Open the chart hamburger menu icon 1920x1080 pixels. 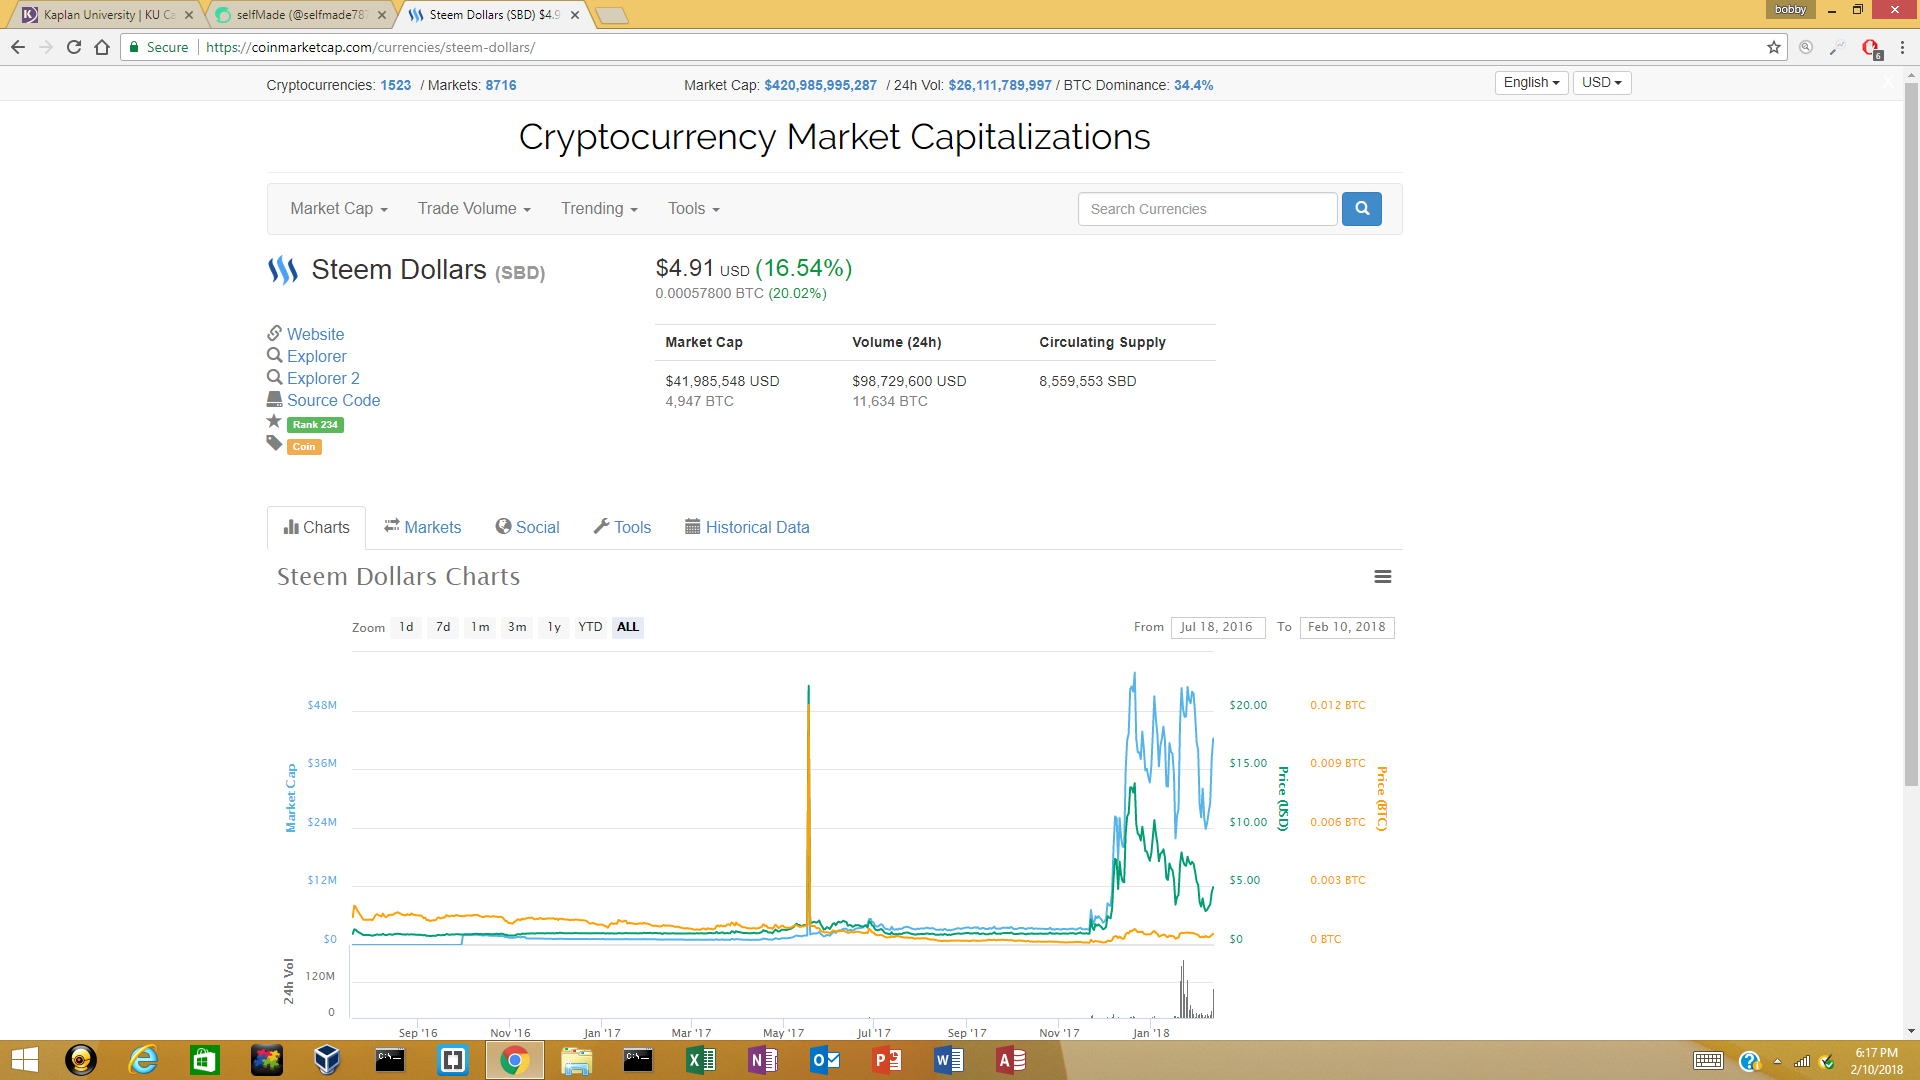1383,577
